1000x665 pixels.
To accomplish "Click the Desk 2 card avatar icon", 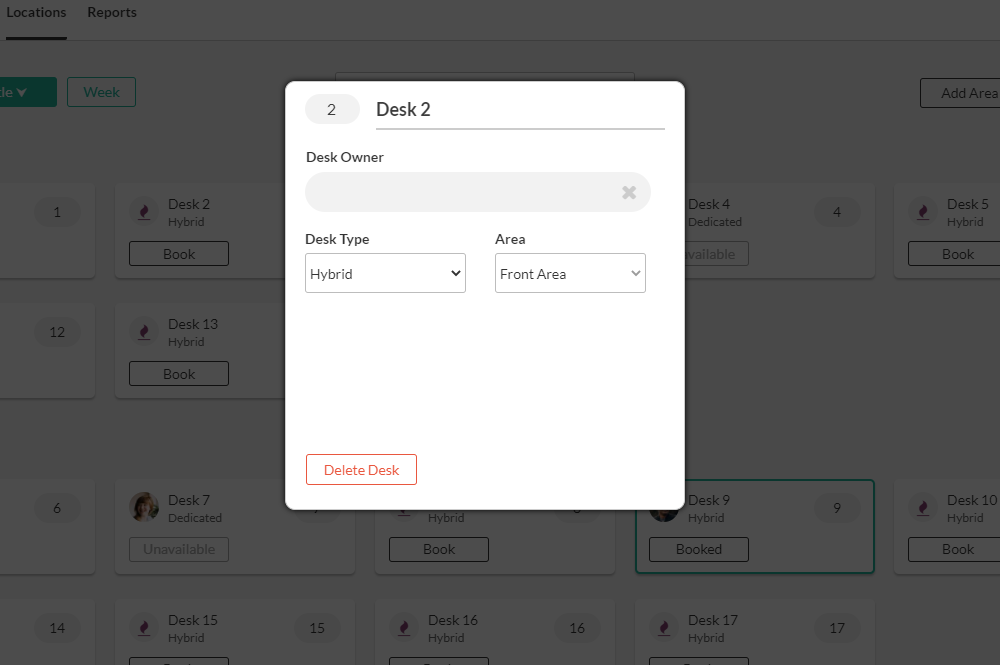I will coord(144,212).
